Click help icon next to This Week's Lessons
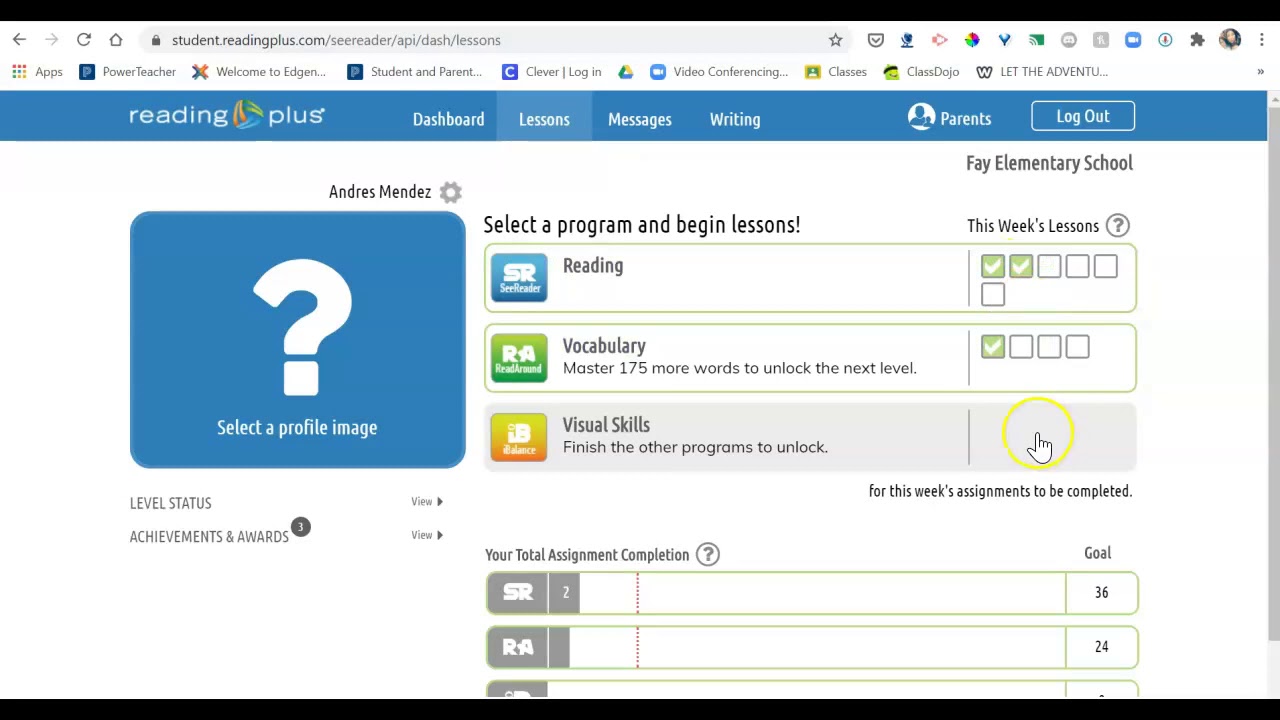Viewport: 1280px width, 720px height. click(x=1118, y=226)
